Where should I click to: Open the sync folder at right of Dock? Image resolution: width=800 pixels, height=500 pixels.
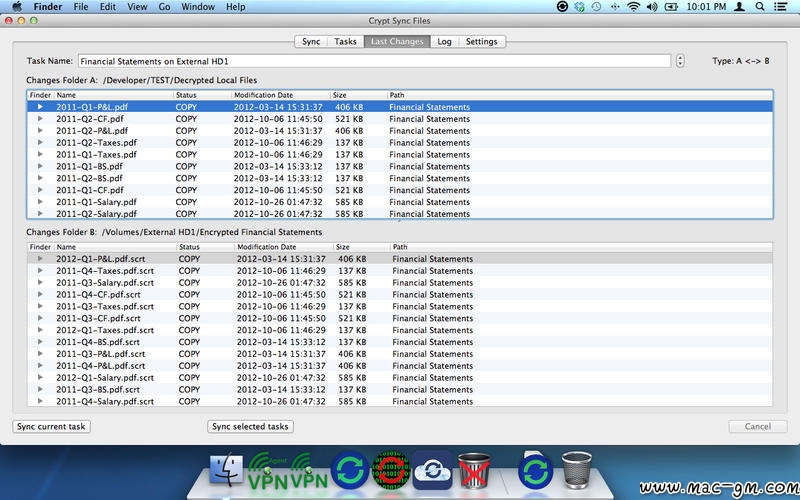tap(535, 470)
